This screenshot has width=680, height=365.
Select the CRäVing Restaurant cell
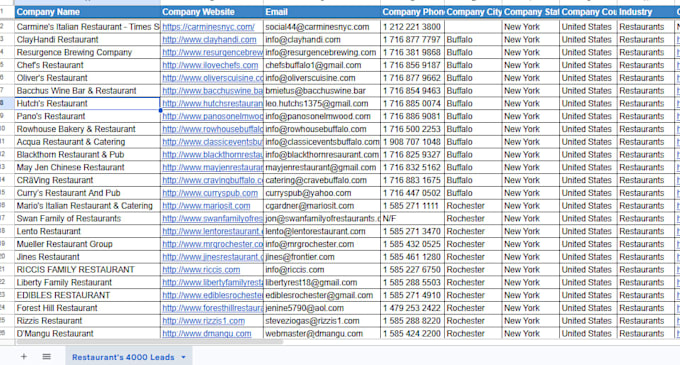(x=88, y=180)
